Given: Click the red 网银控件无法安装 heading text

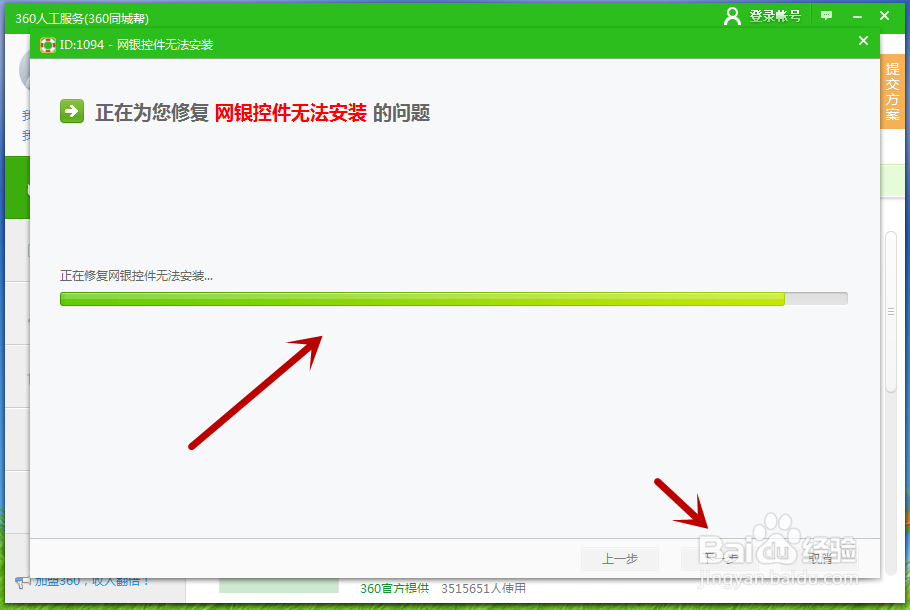Looking at the screenshot, I should 290,113.
